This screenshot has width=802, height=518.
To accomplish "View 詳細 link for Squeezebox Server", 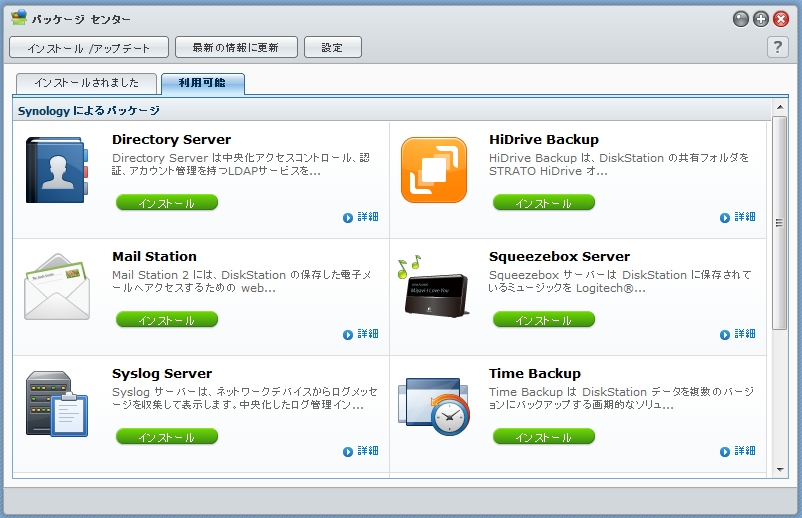I will coord(745,334).
